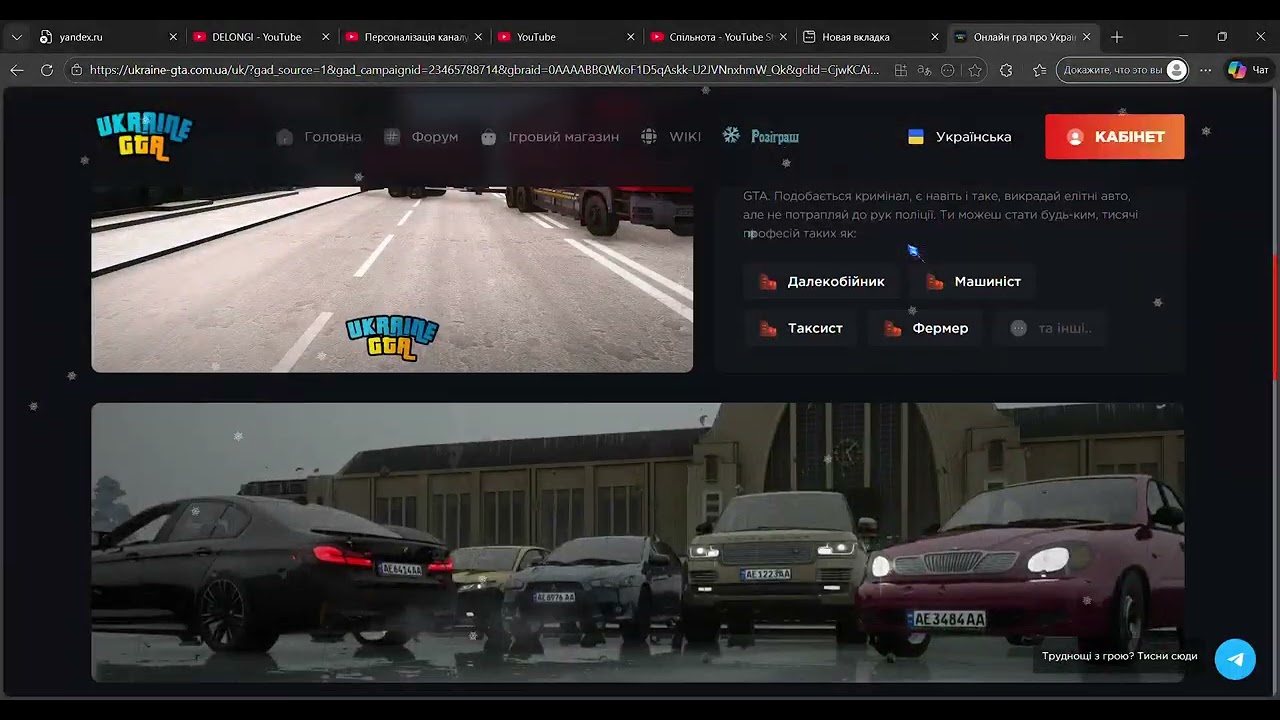
Task: Select the Таксист profession chip
Action: tap(800, 328)
